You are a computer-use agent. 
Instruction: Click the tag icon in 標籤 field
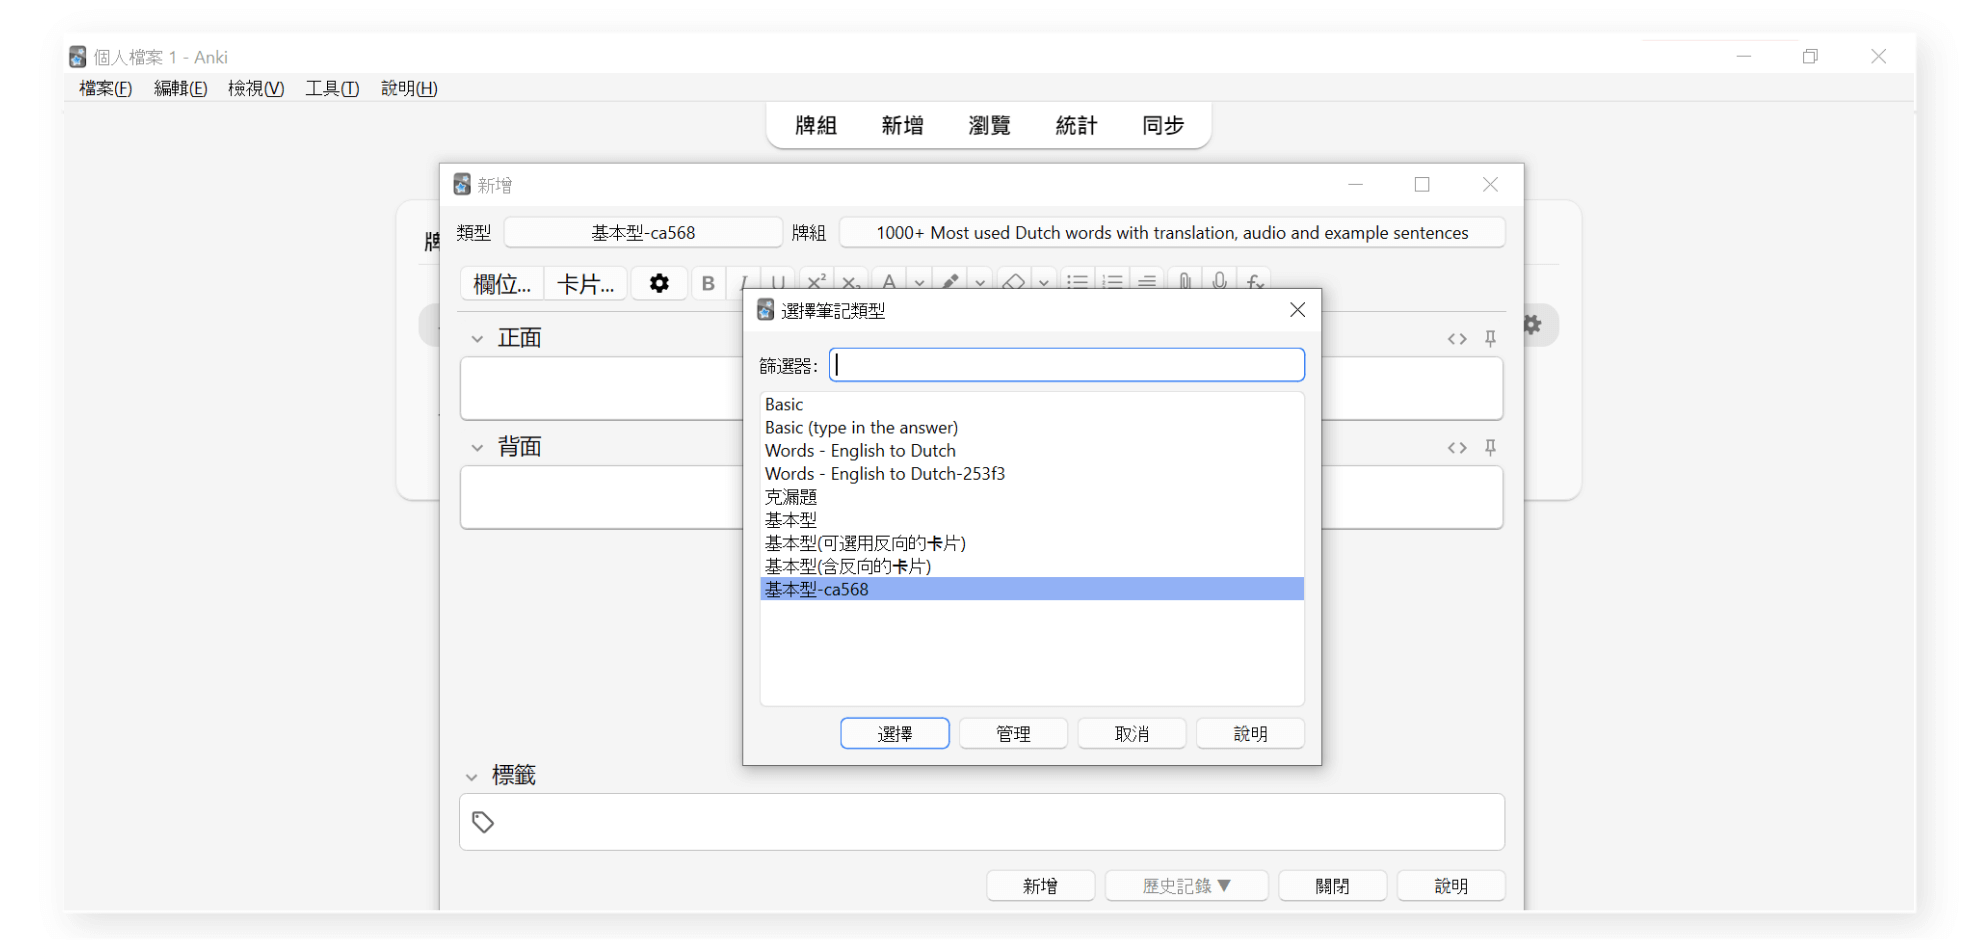(483, 822)
